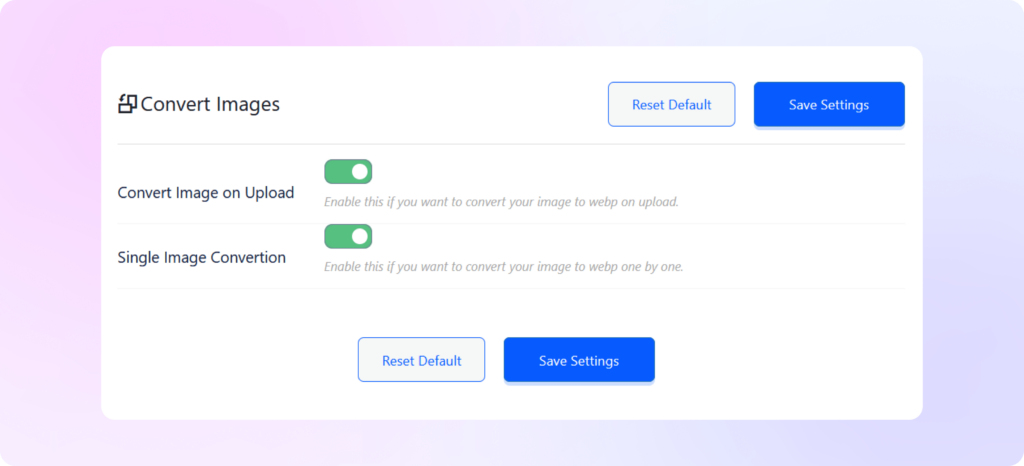Click the divider line under the heading row
The width and height of the screenshot is (1024, 466).
point(511,144)
